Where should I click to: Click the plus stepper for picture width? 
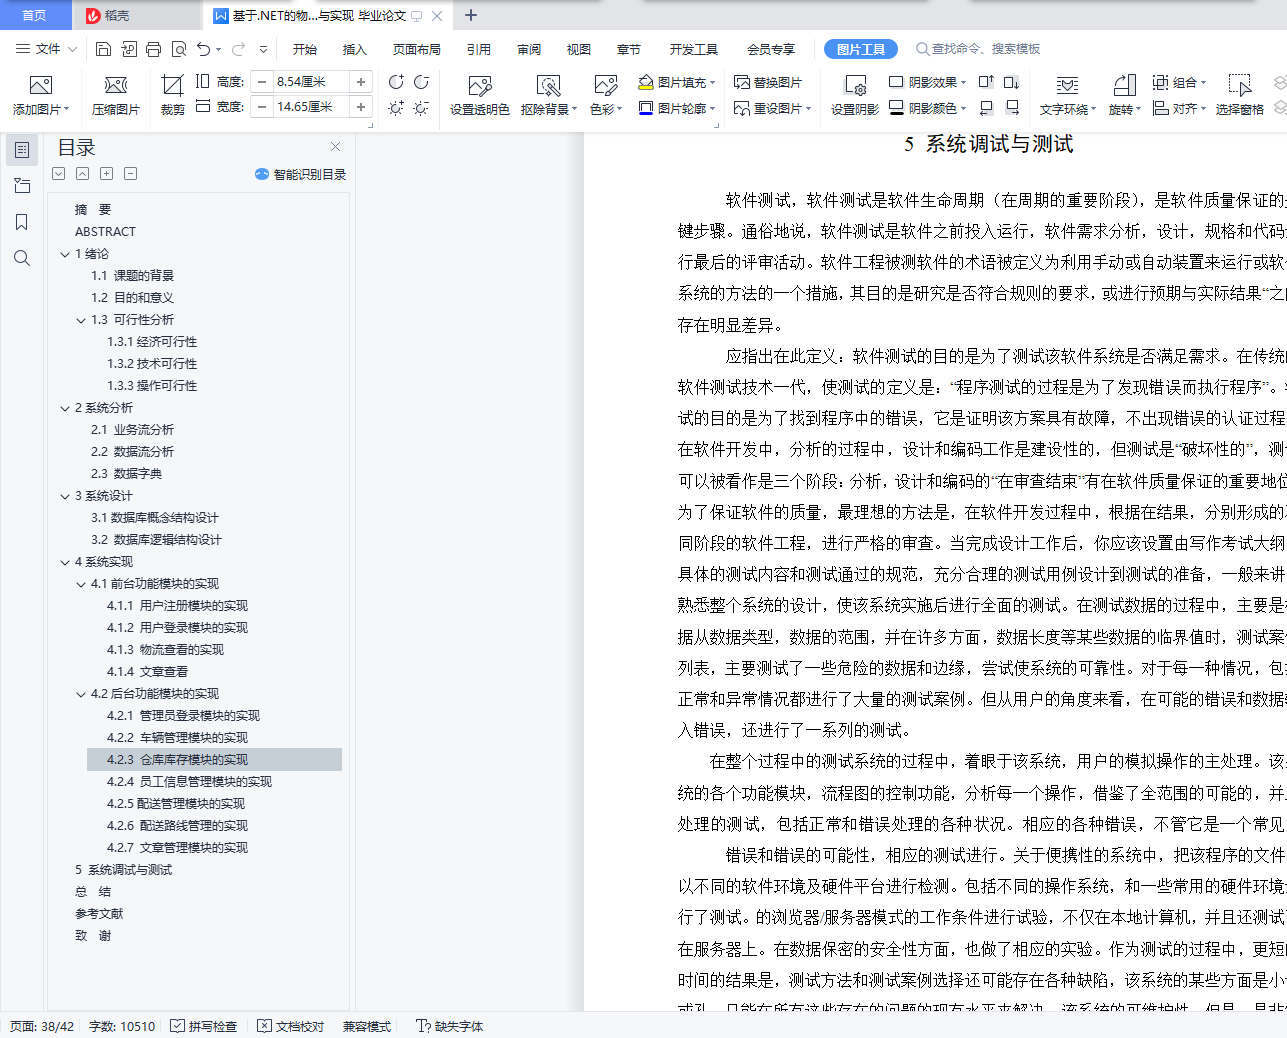tap(361, 107)
